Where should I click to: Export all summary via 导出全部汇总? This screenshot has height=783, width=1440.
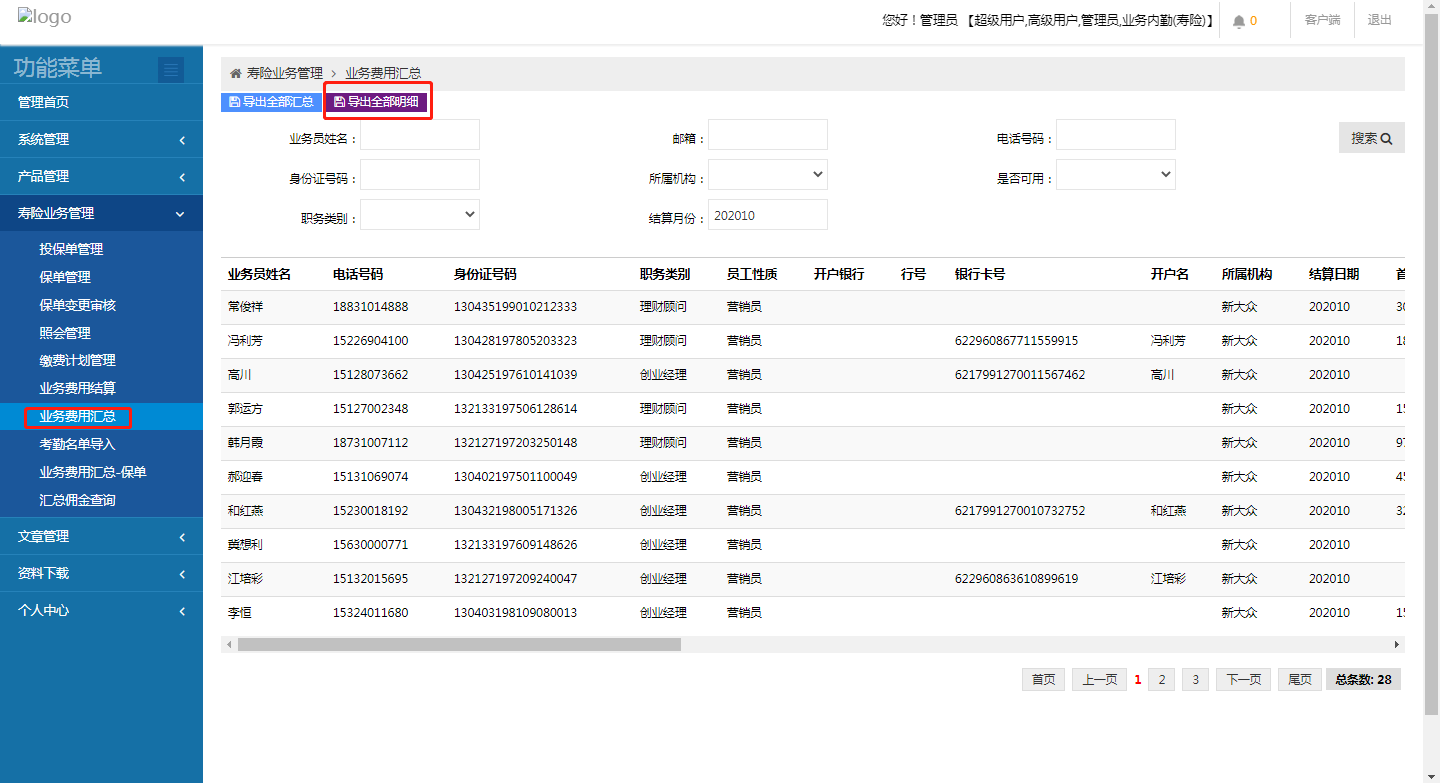[271, 102]
